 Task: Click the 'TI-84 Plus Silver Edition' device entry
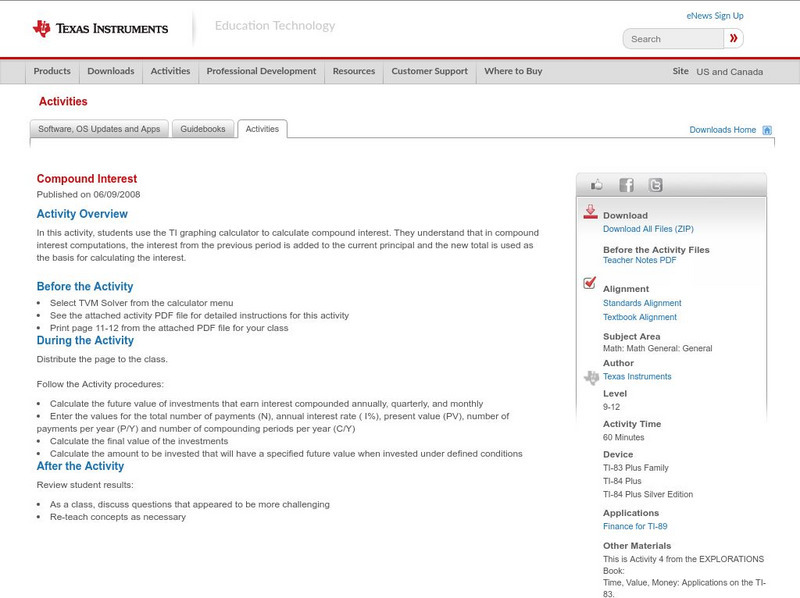coord(648,494)
